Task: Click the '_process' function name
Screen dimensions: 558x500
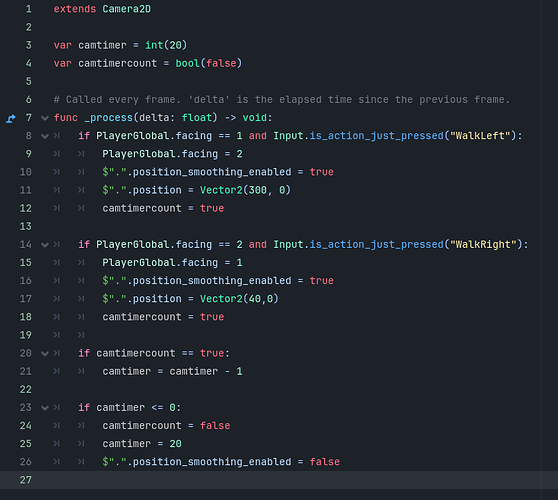Action: [109, 118]
